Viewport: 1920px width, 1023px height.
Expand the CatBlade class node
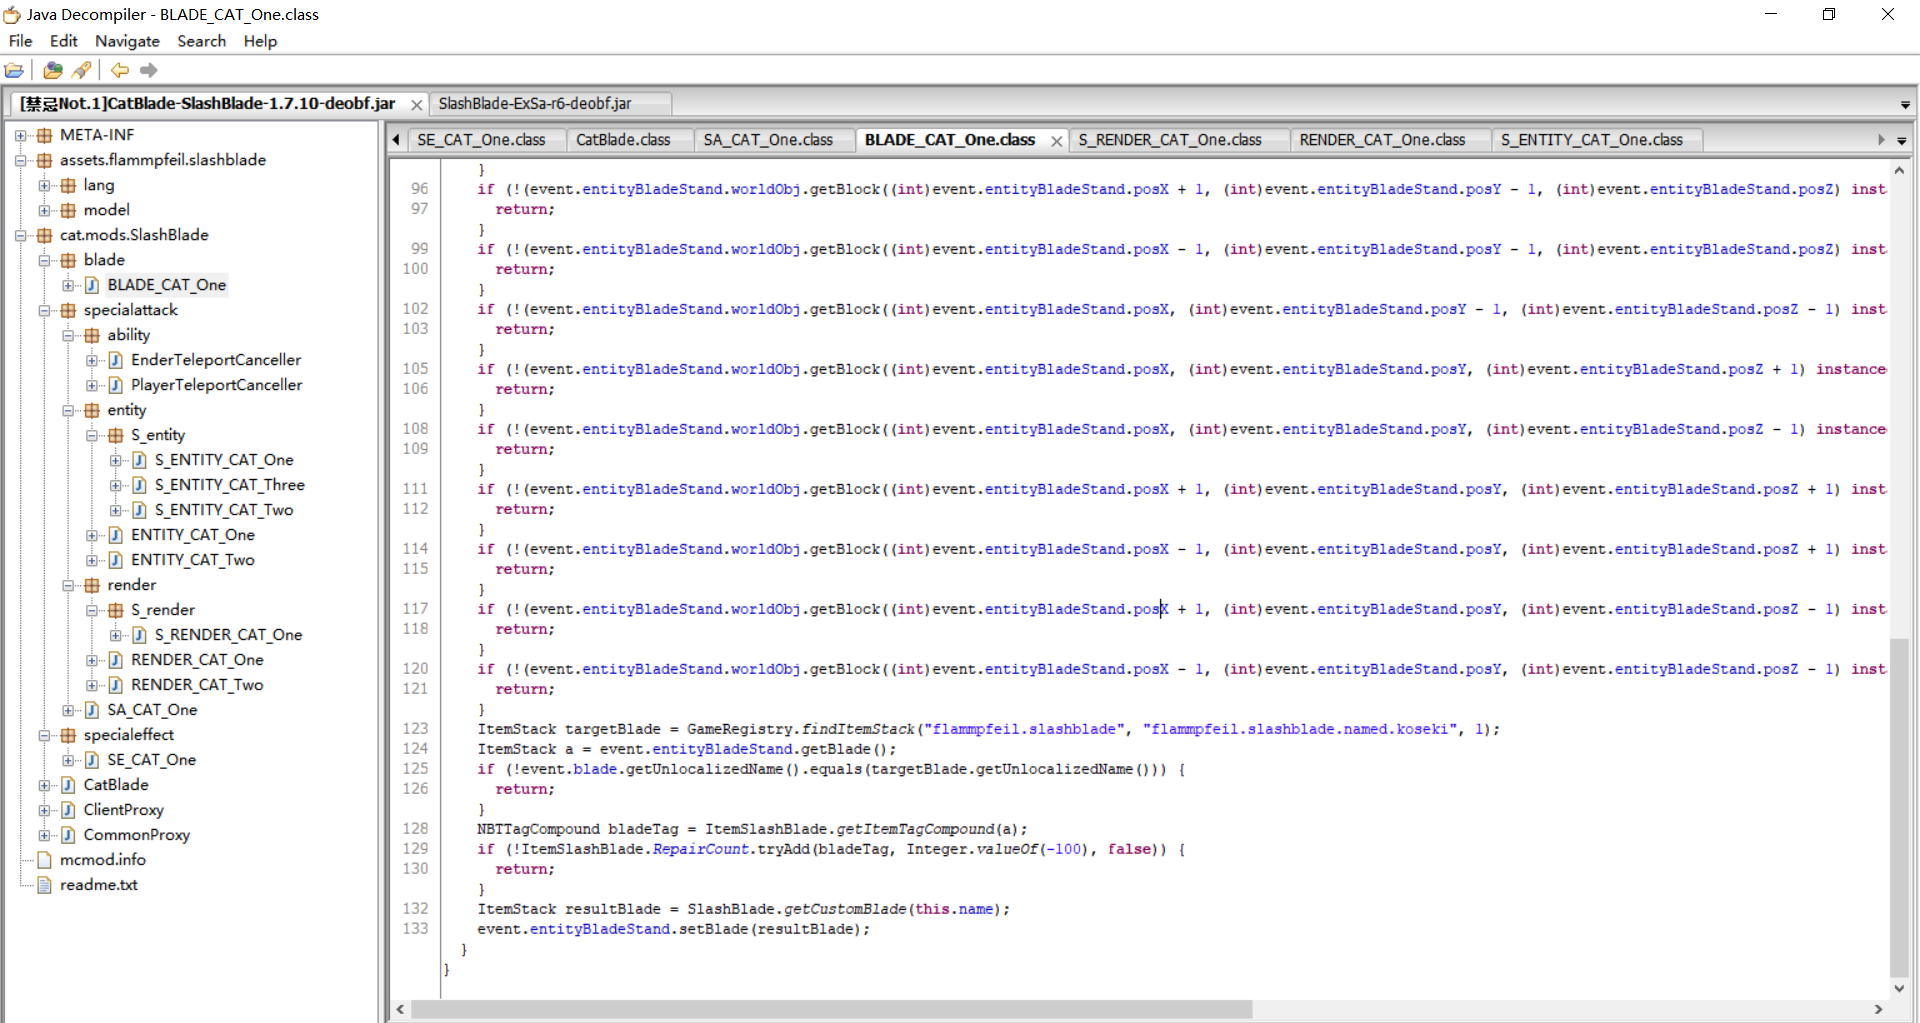pyautogui.click(x=44, y=785)
